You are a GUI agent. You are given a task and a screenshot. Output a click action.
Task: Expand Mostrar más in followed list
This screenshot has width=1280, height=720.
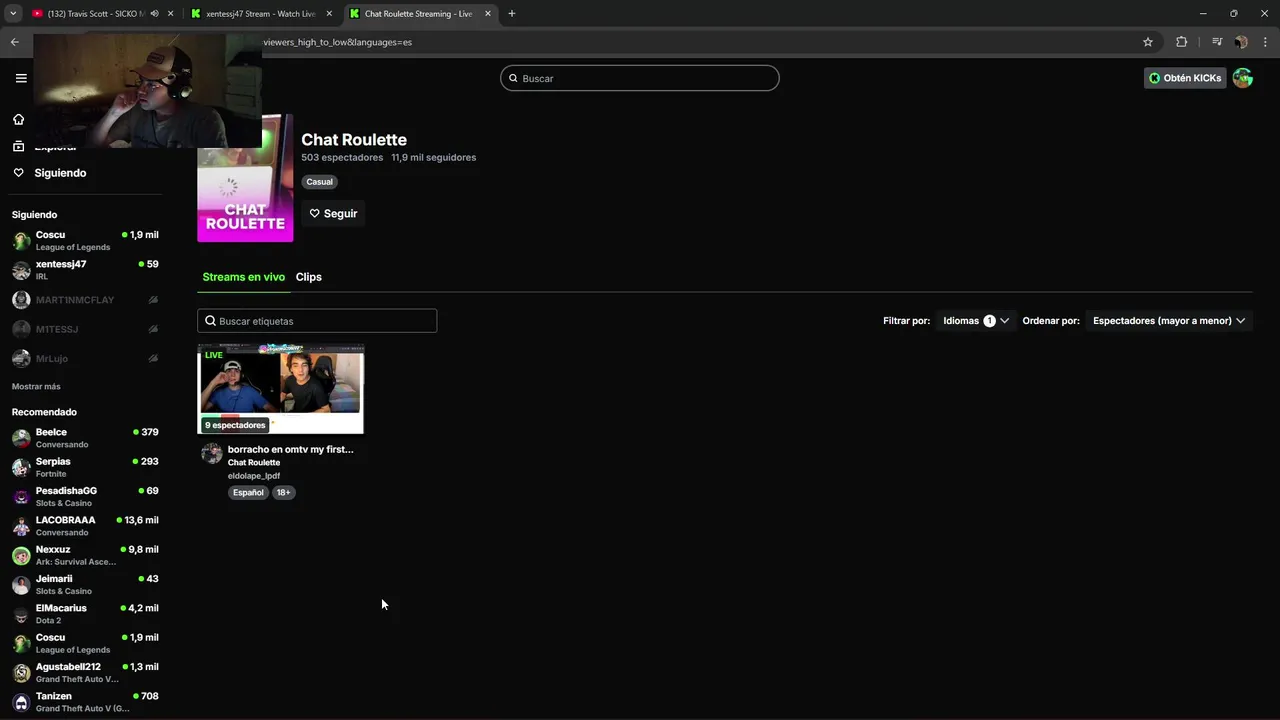pos(36,386)
